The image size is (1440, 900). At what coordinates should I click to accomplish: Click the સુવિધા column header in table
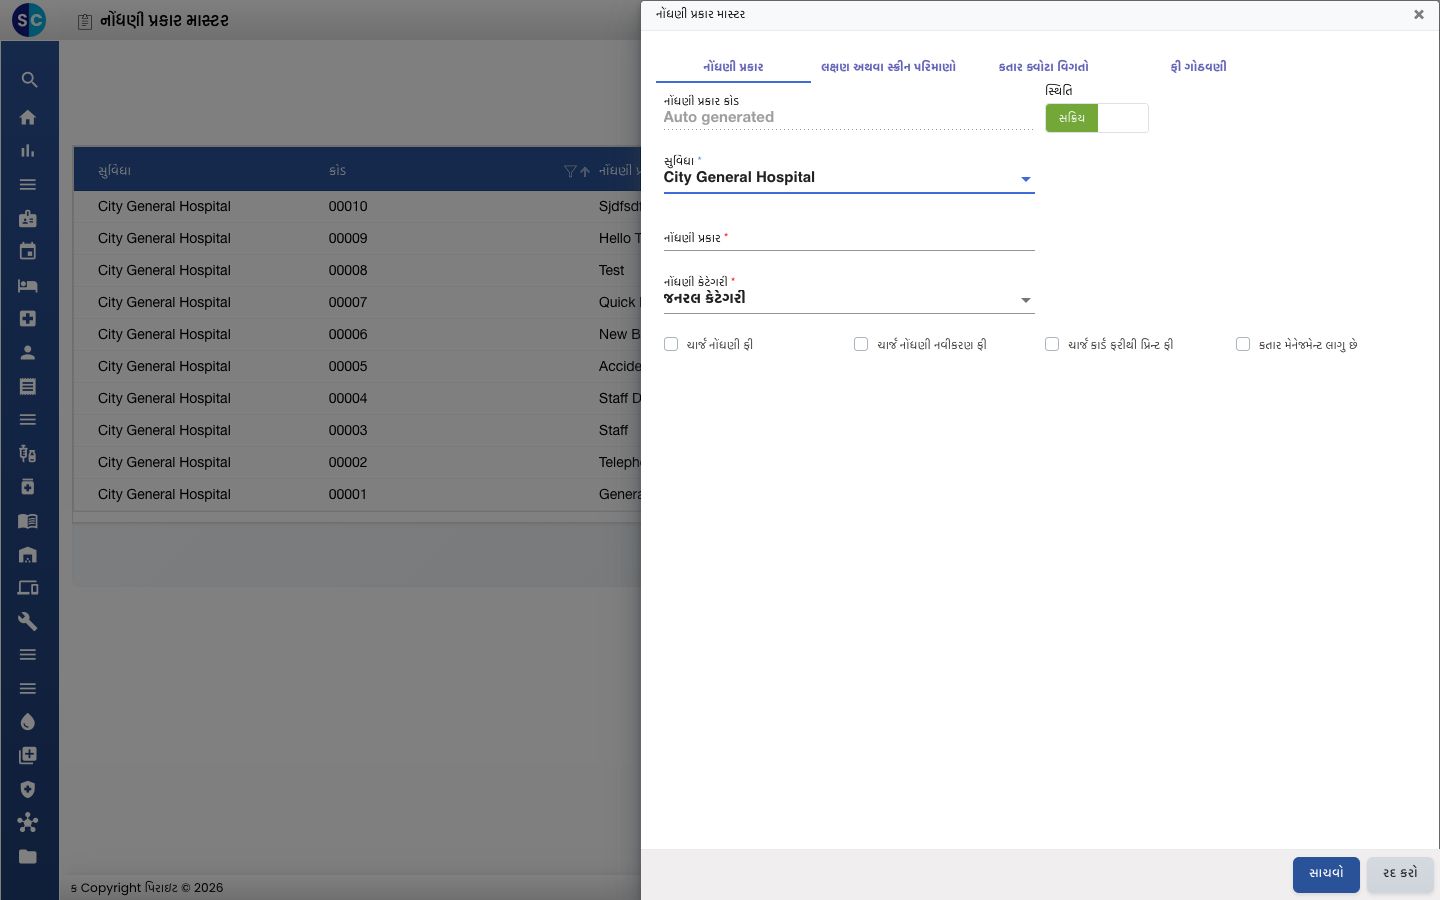click(x=114, y=171)
